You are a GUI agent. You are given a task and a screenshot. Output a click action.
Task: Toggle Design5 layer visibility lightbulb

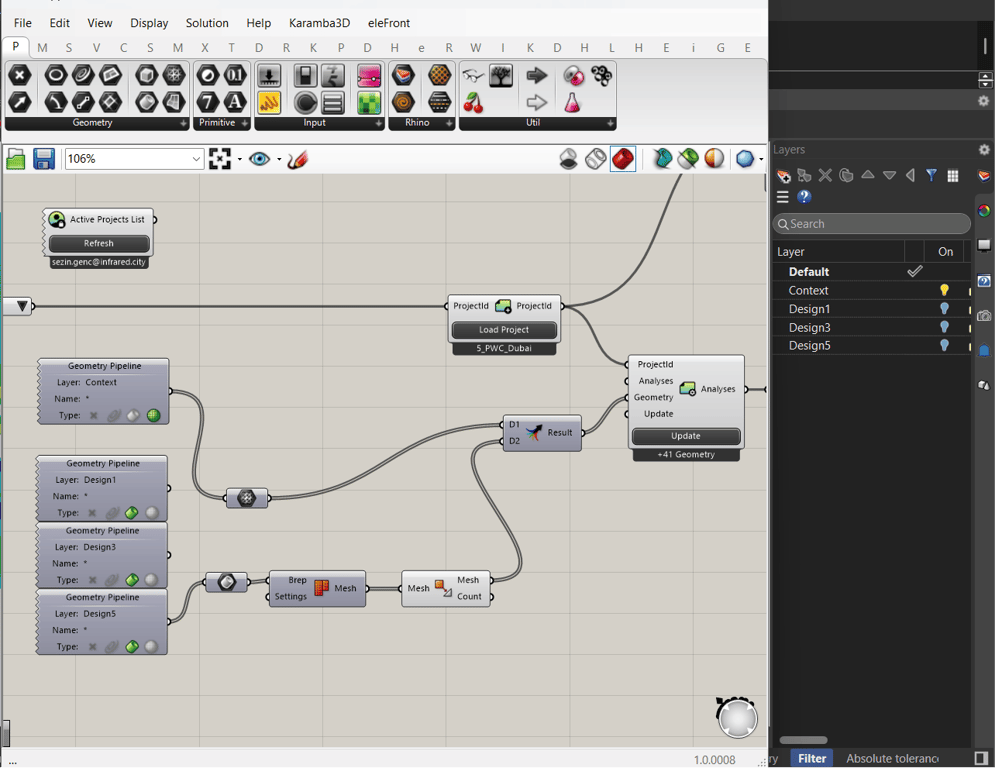(x=943, y=345)
